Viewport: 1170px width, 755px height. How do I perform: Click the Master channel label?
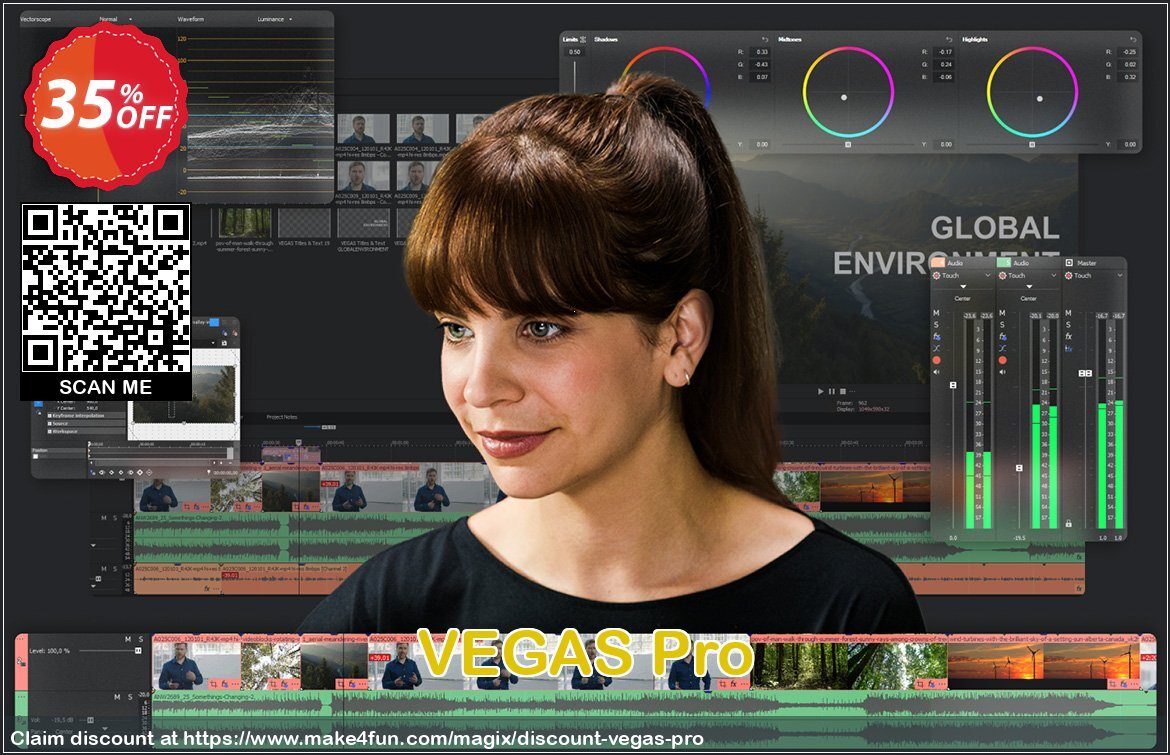click(1086, 263)
